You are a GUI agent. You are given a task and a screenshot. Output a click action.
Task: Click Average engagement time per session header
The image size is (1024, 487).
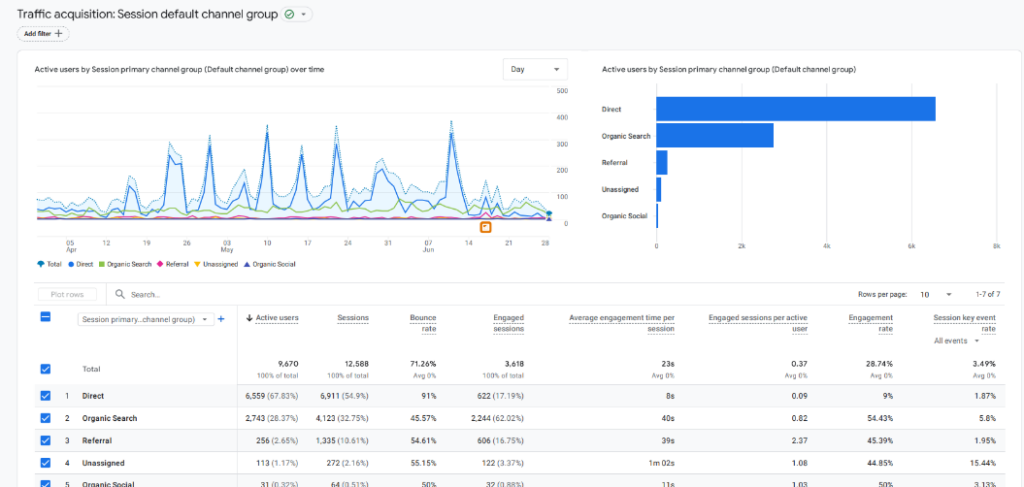622,323
